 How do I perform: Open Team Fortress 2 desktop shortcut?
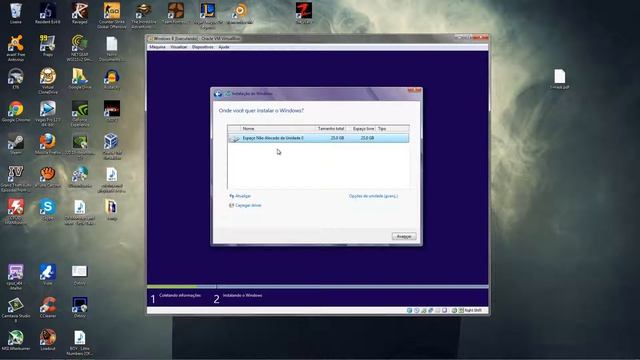176,13
